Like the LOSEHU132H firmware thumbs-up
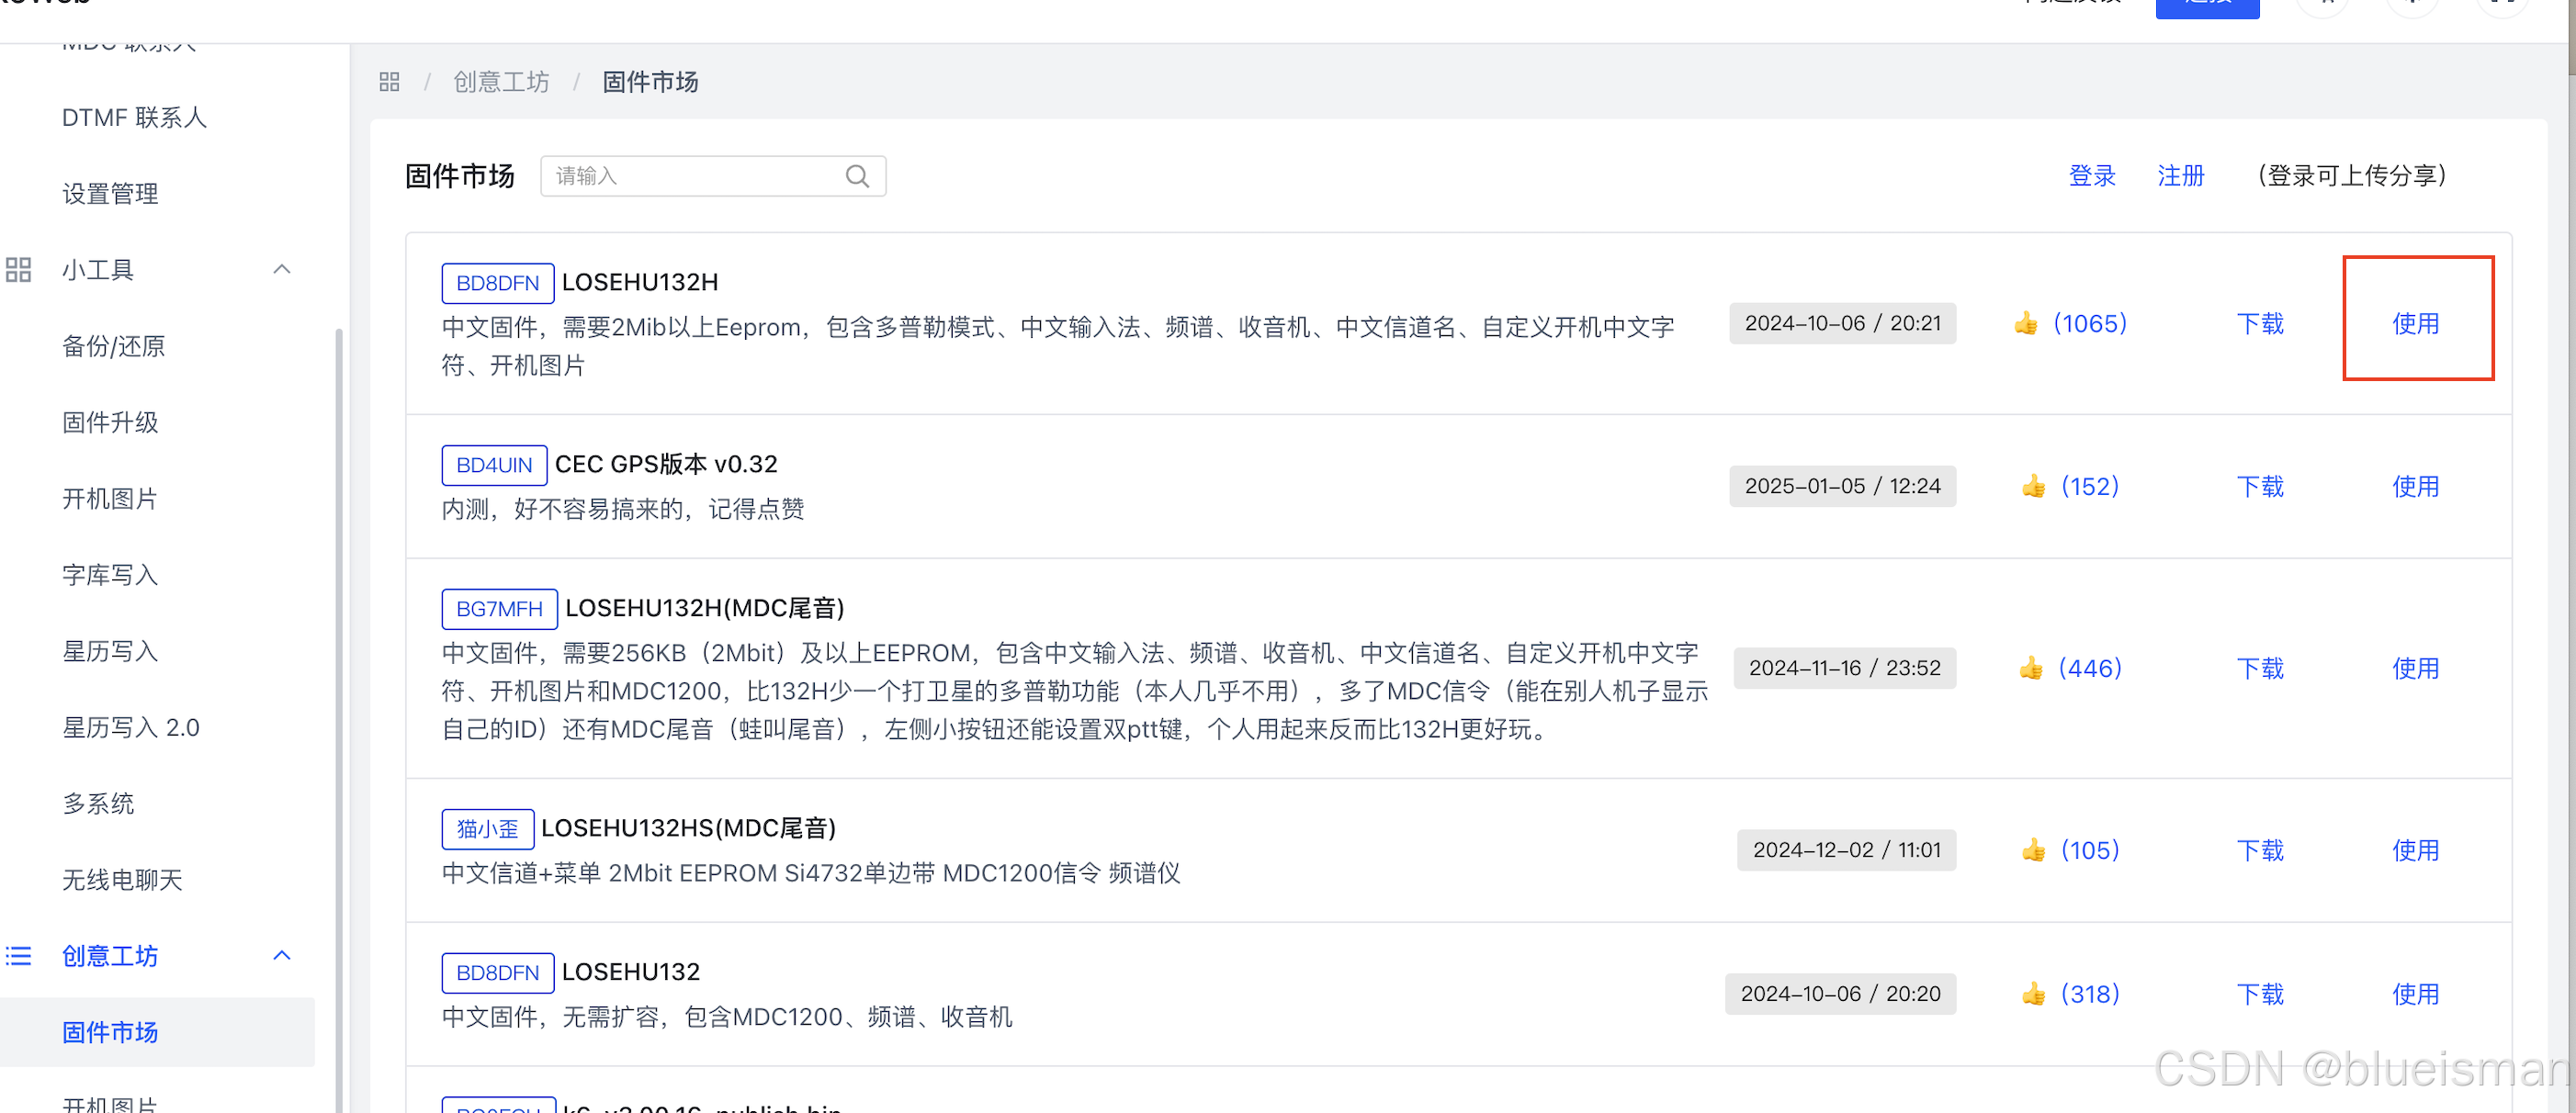This screenshot has height=1113, width=2576. [2026, 323]
